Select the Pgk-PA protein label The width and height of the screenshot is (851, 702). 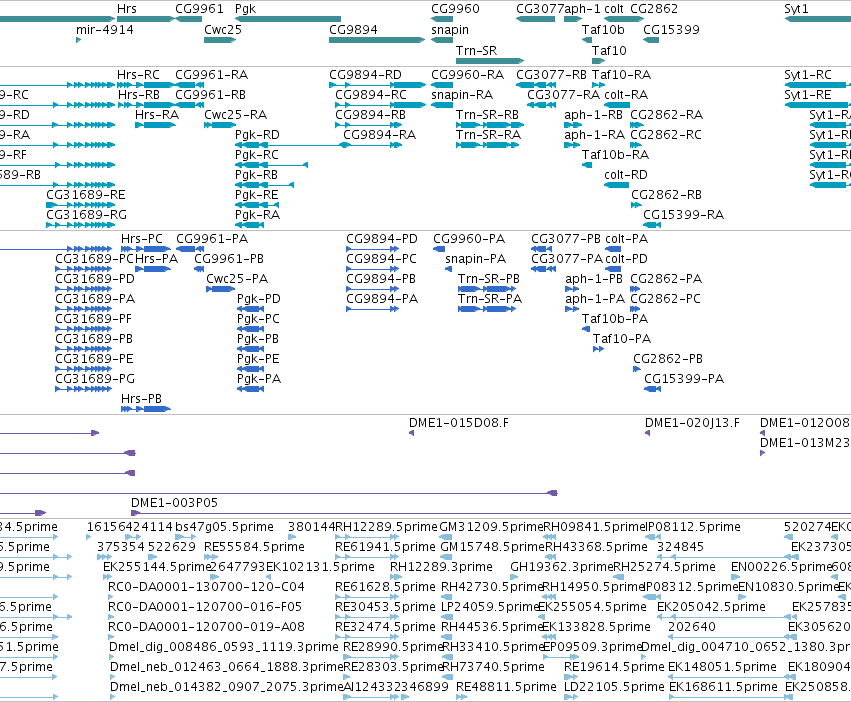click(x=259, y=379)
